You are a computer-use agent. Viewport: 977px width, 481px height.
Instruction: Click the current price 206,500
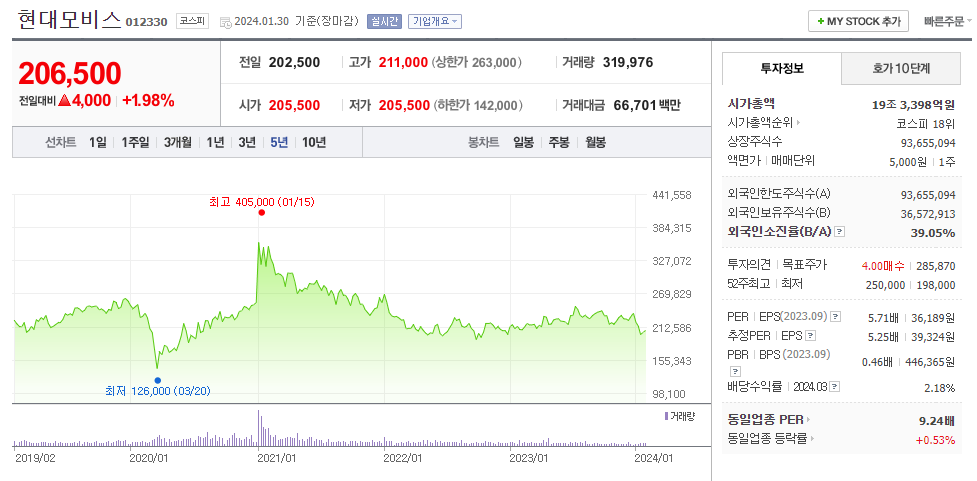click(x=70, y=74)
